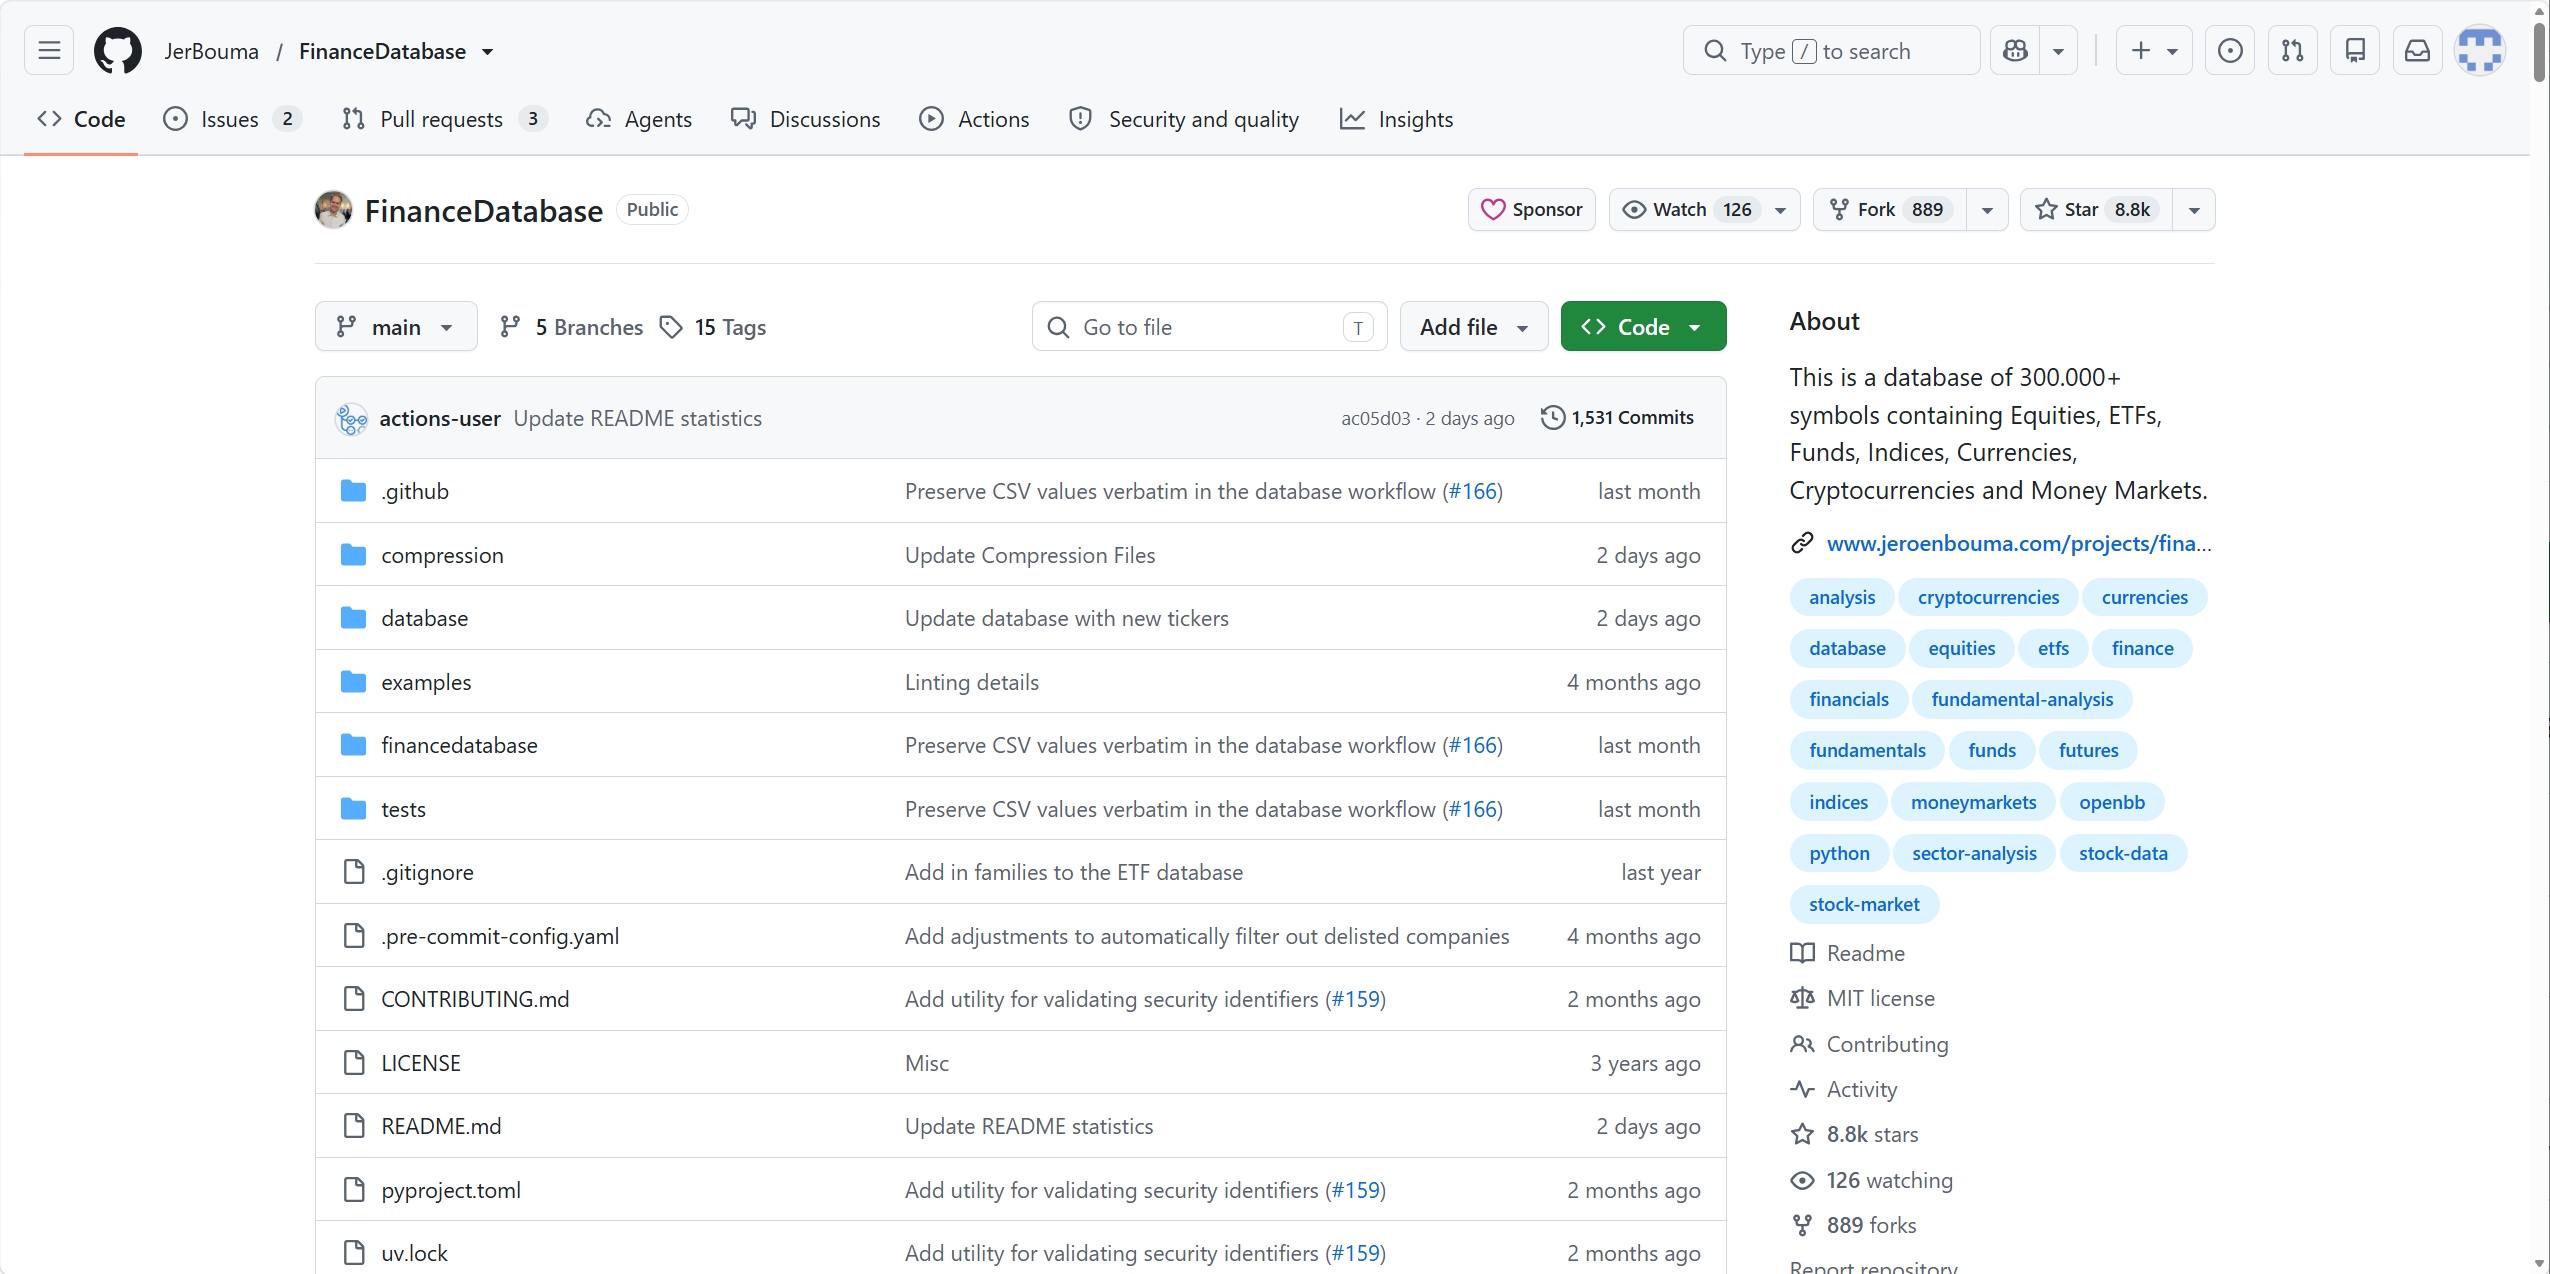View the 5 Branches link

tap(571, 327)
